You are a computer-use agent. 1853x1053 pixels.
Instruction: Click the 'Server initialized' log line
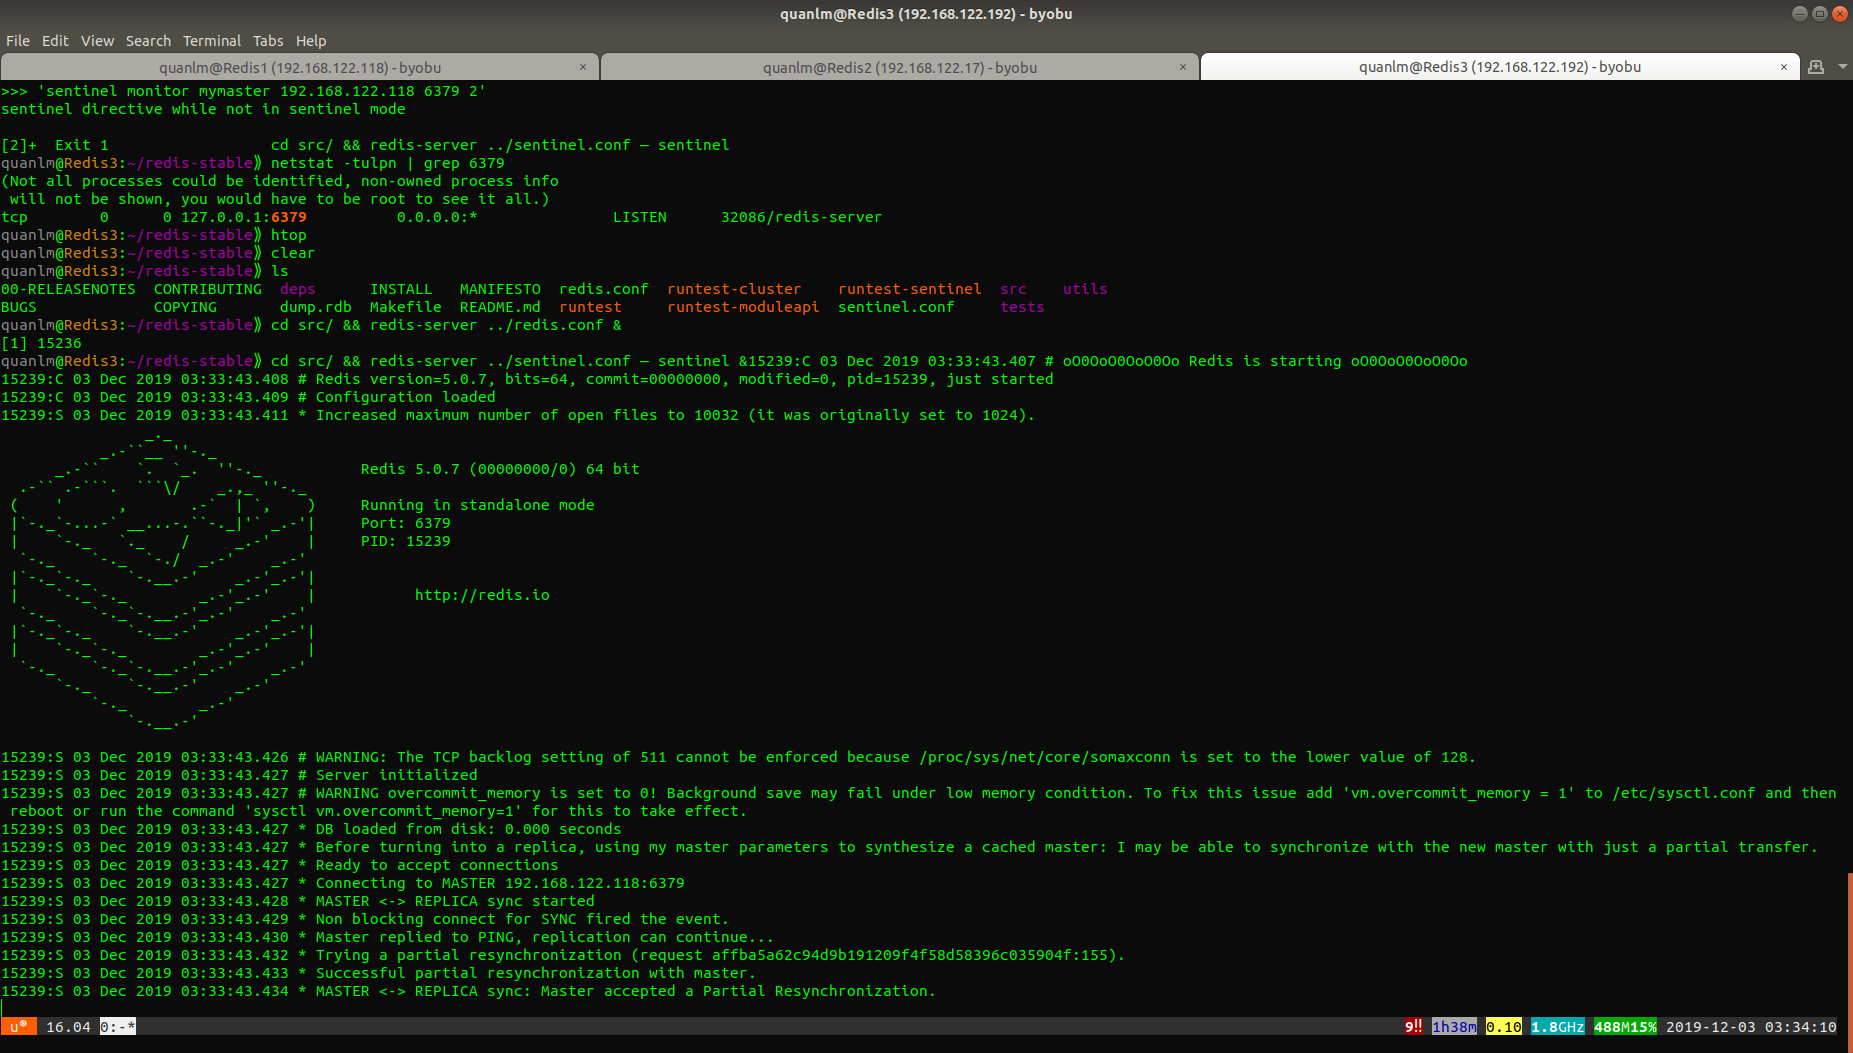pos(240,775)
